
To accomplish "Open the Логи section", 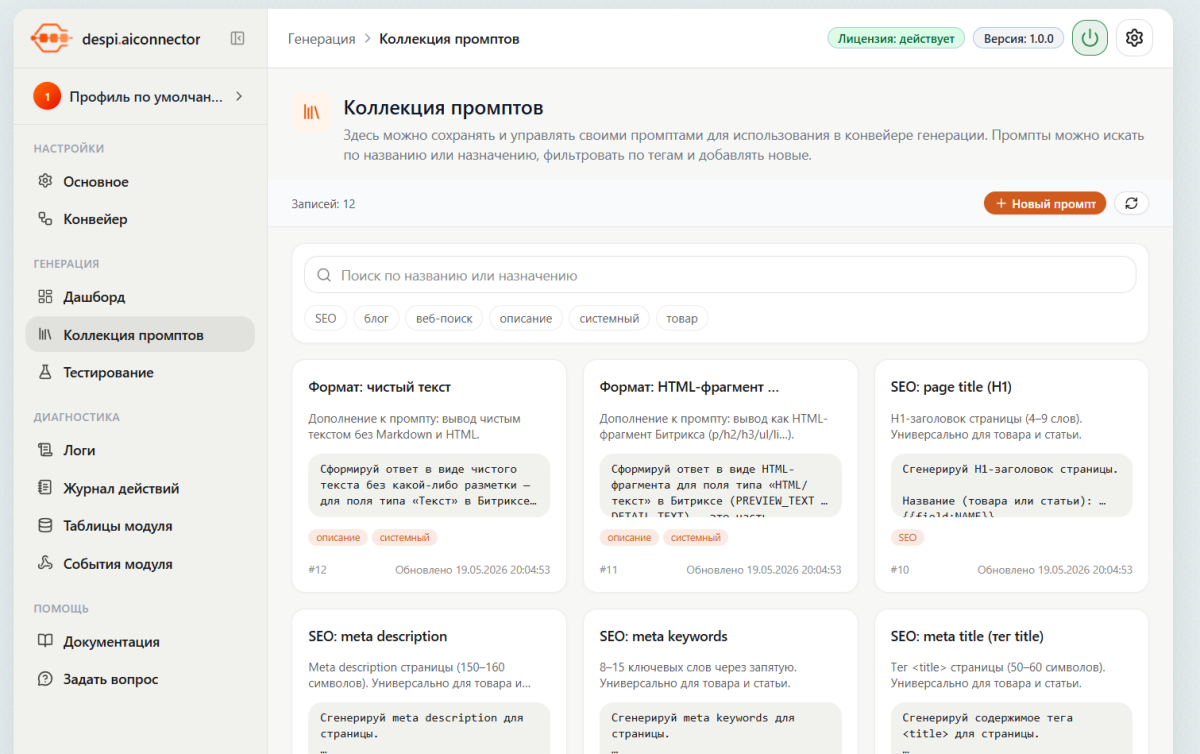I will pyautogui.click(x=140, y=450).
